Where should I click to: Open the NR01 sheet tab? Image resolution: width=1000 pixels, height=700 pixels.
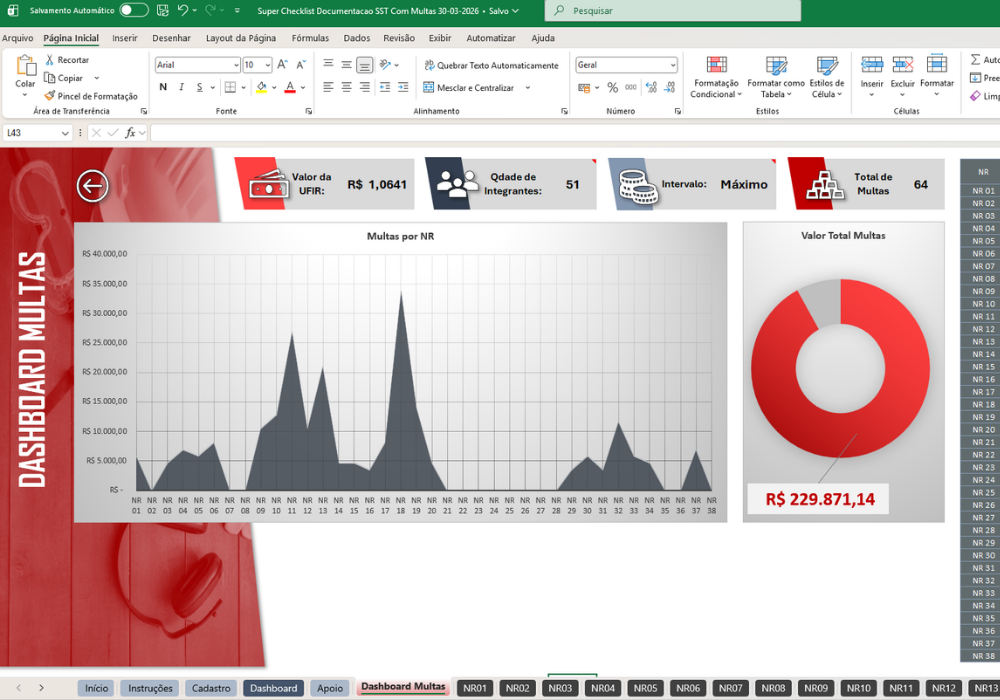click(475, 688)
